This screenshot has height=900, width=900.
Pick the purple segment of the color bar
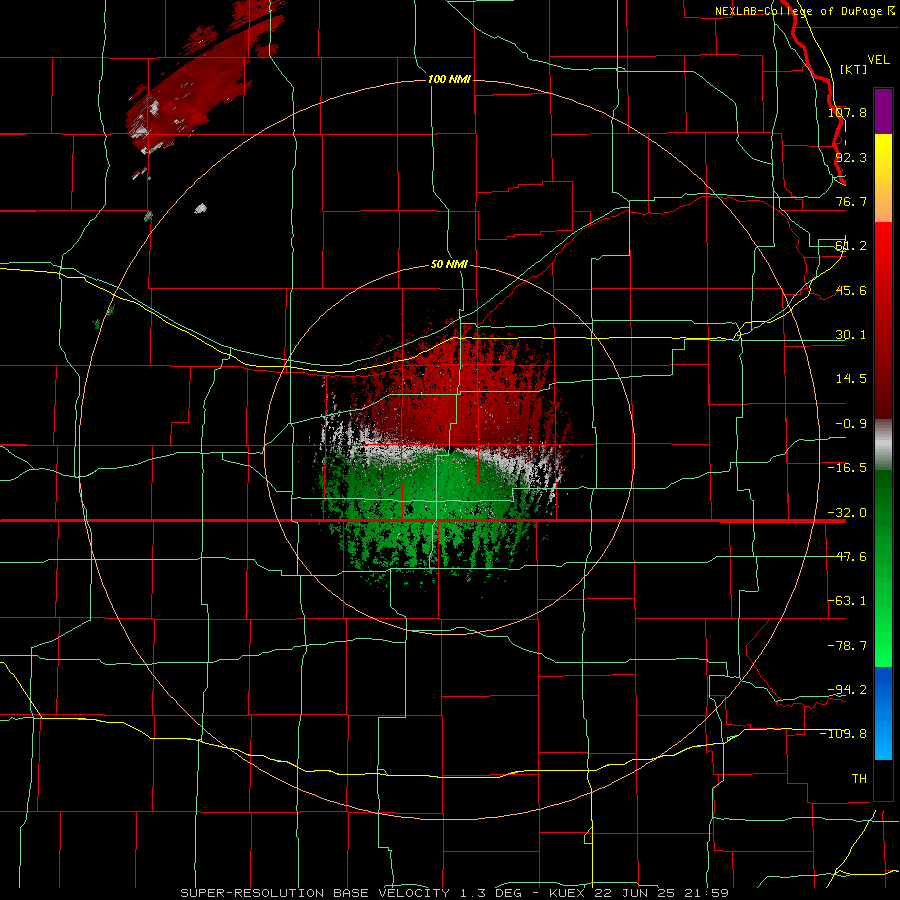point(883,111)
